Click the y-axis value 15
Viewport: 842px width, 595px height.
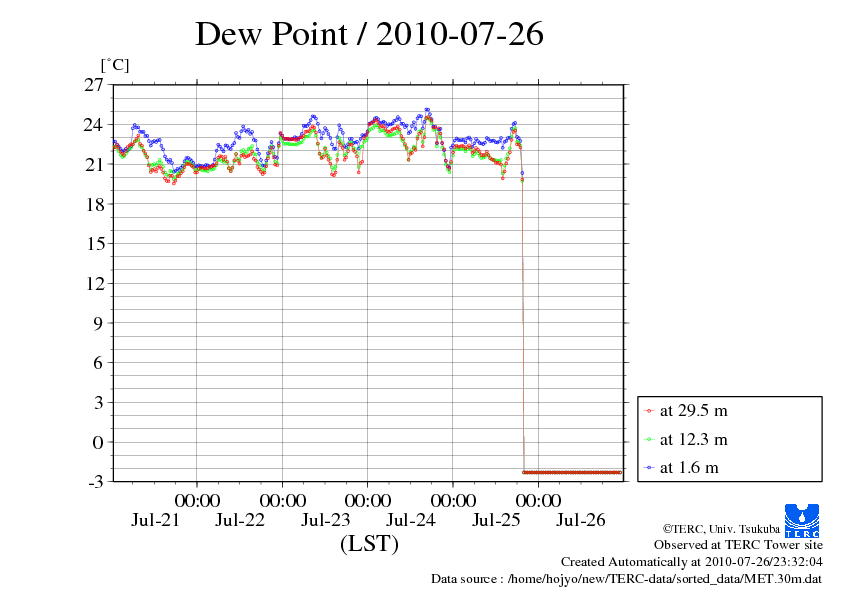(94, 244)
